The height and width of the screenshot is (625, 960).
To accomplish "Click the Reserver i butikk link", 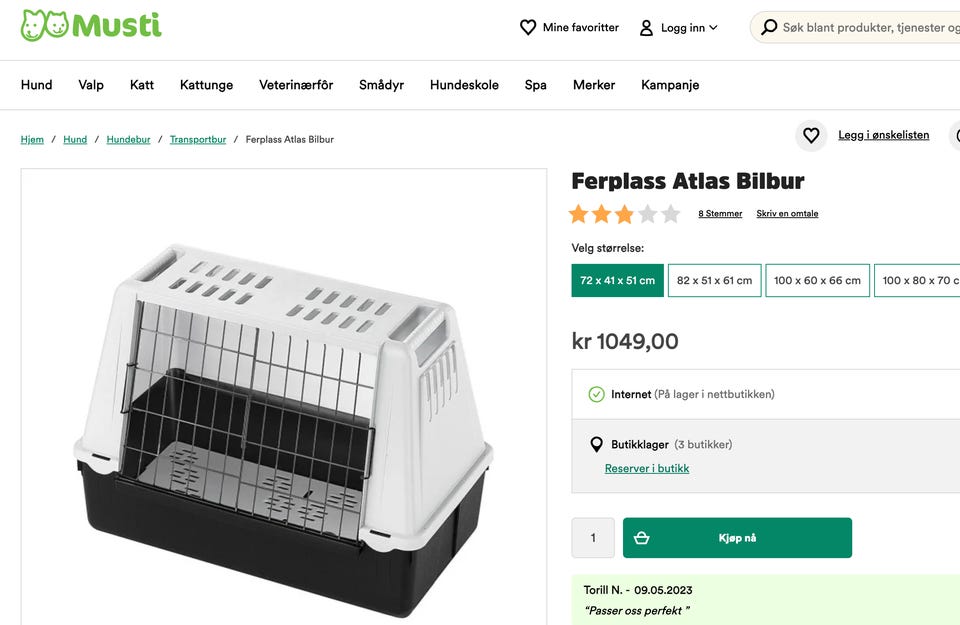I will [x=646, y=468].
